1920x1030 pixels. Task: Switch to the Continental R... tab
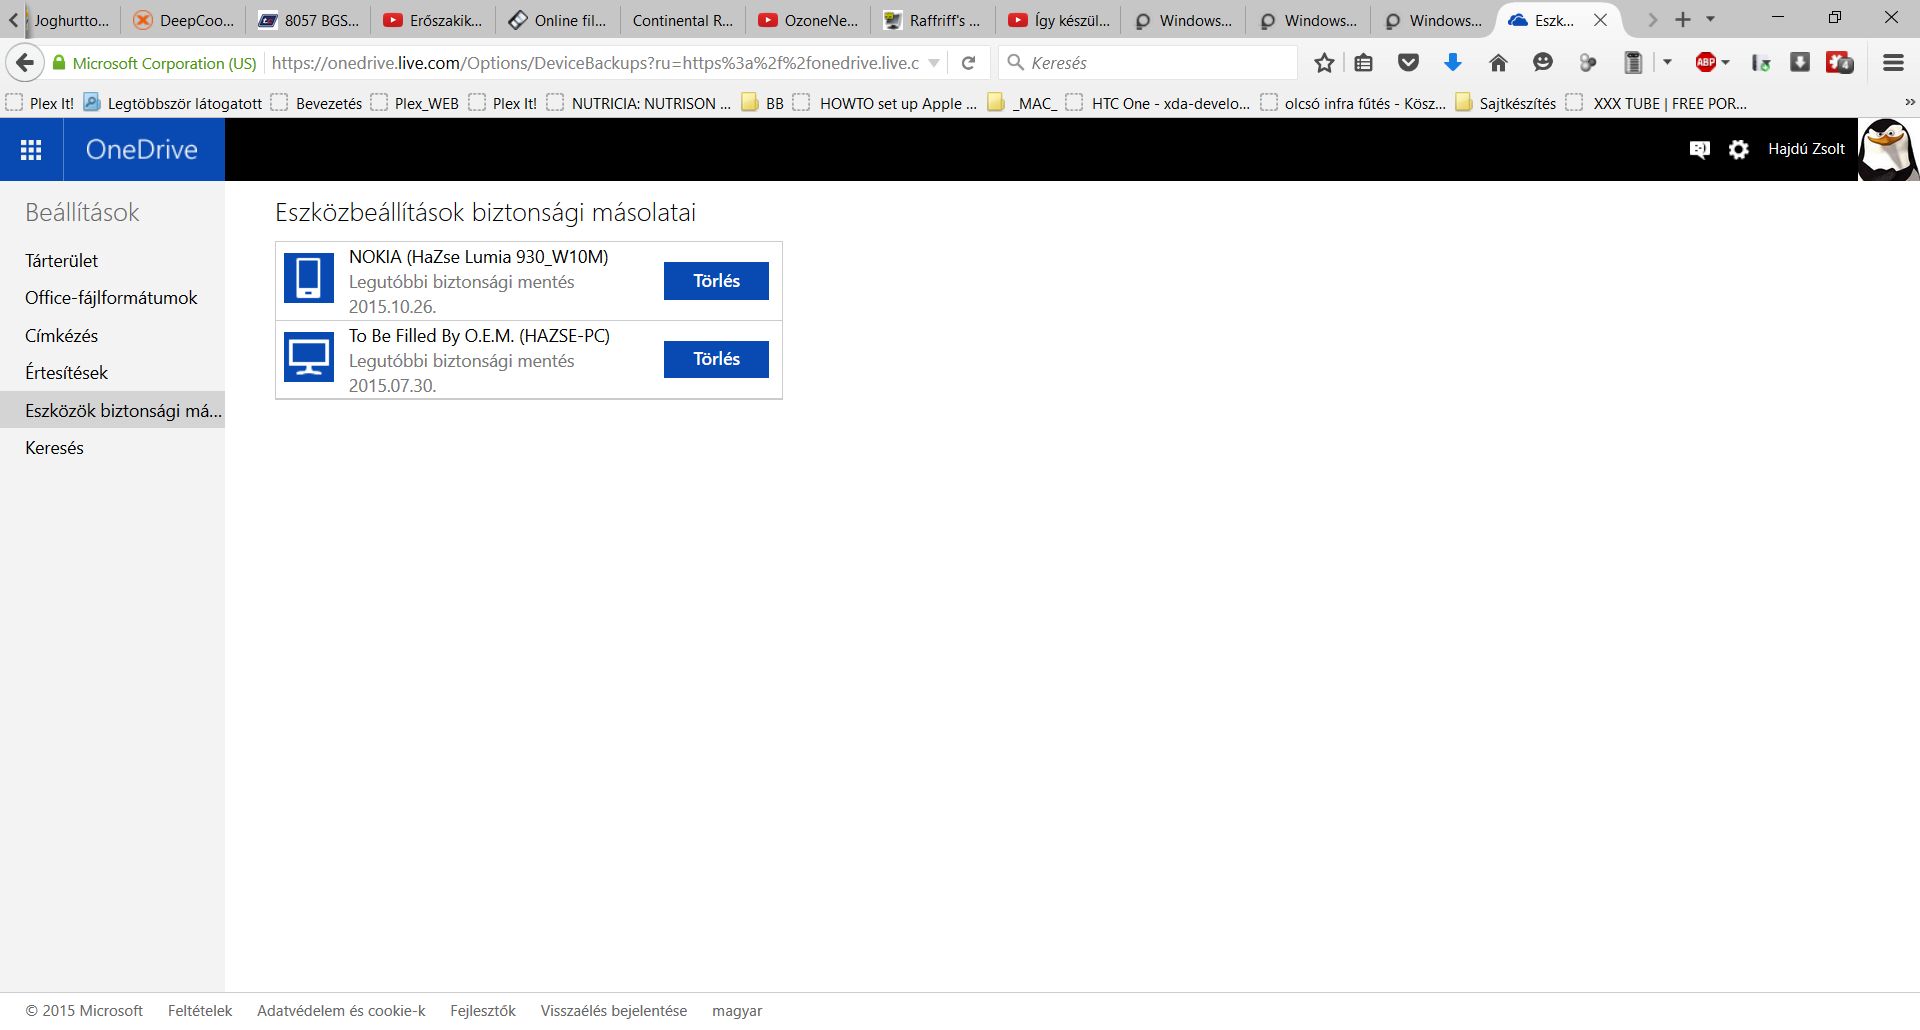[x=684, y=20]
